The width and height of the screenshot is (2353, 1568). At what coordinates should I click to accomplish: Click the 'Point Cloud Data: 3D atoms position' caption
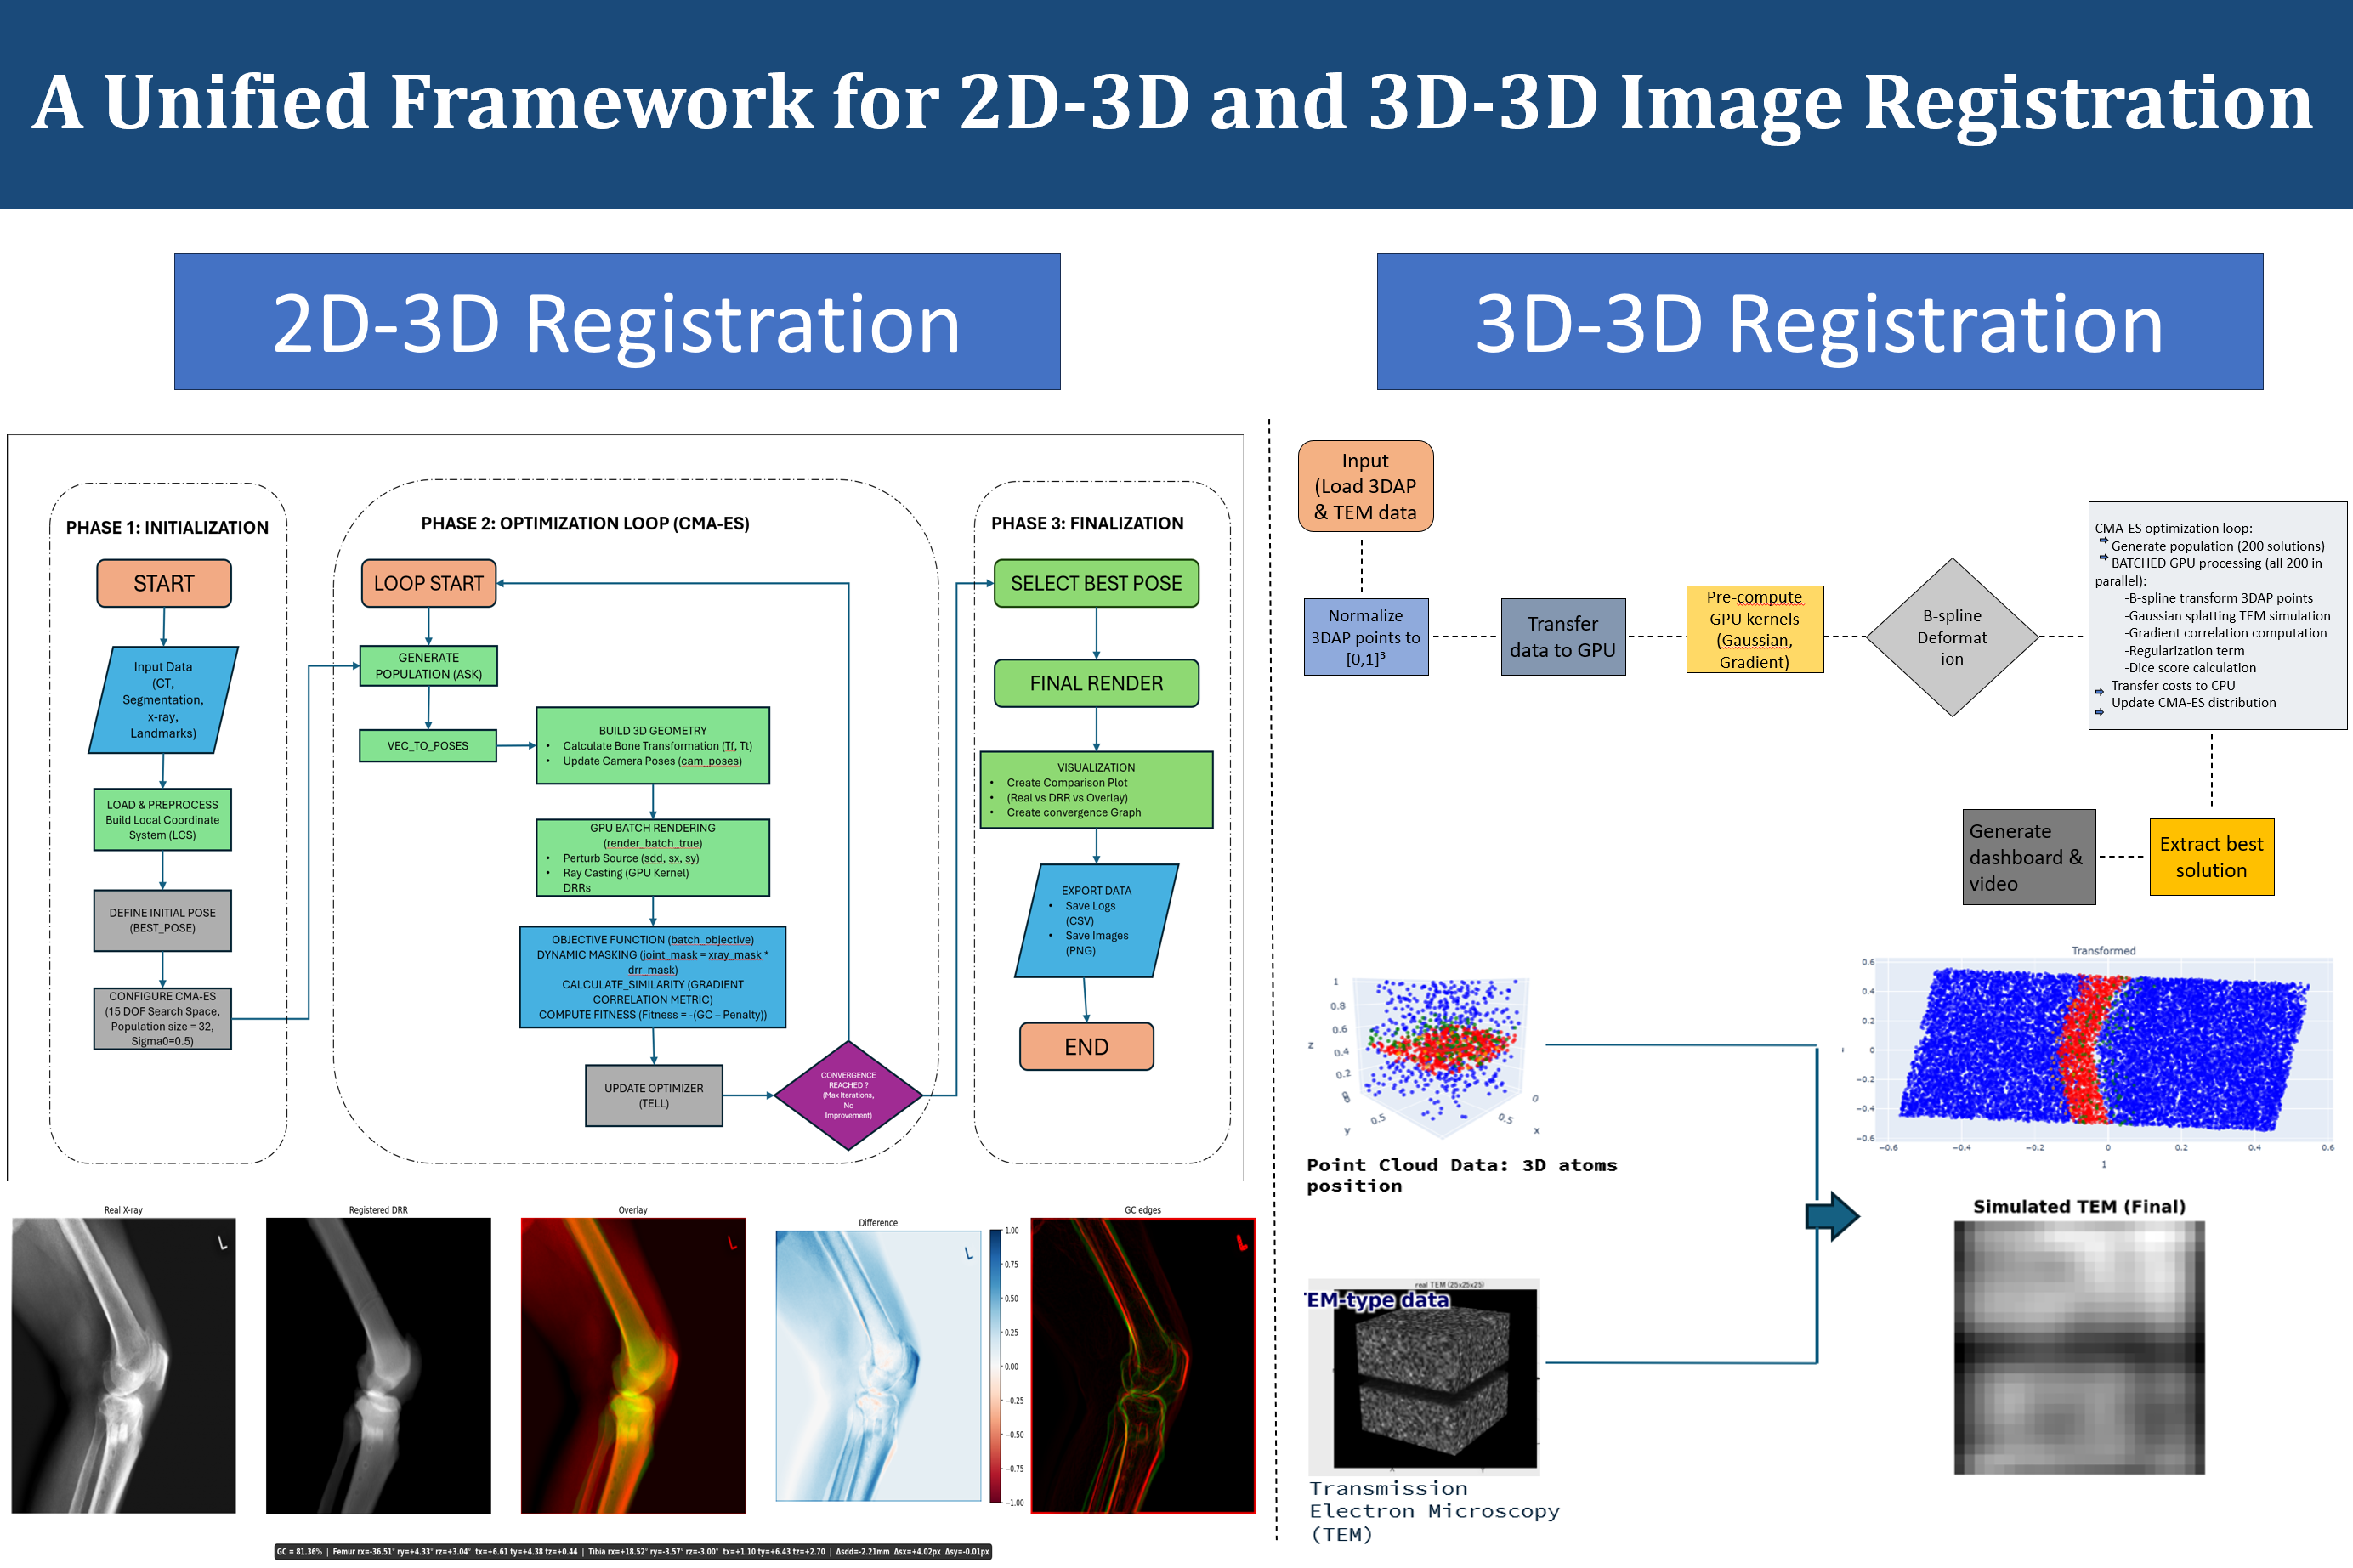pyautogui.click(x=1461, y=1175)
